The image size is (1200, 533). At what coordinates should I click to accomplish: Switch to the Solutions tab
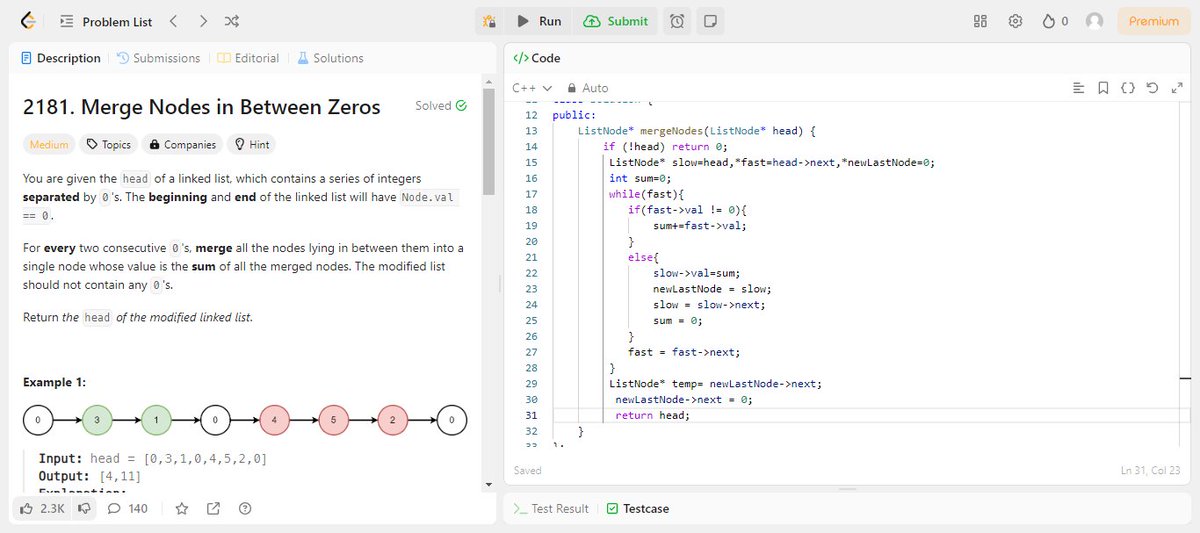(x=330, y=58)
